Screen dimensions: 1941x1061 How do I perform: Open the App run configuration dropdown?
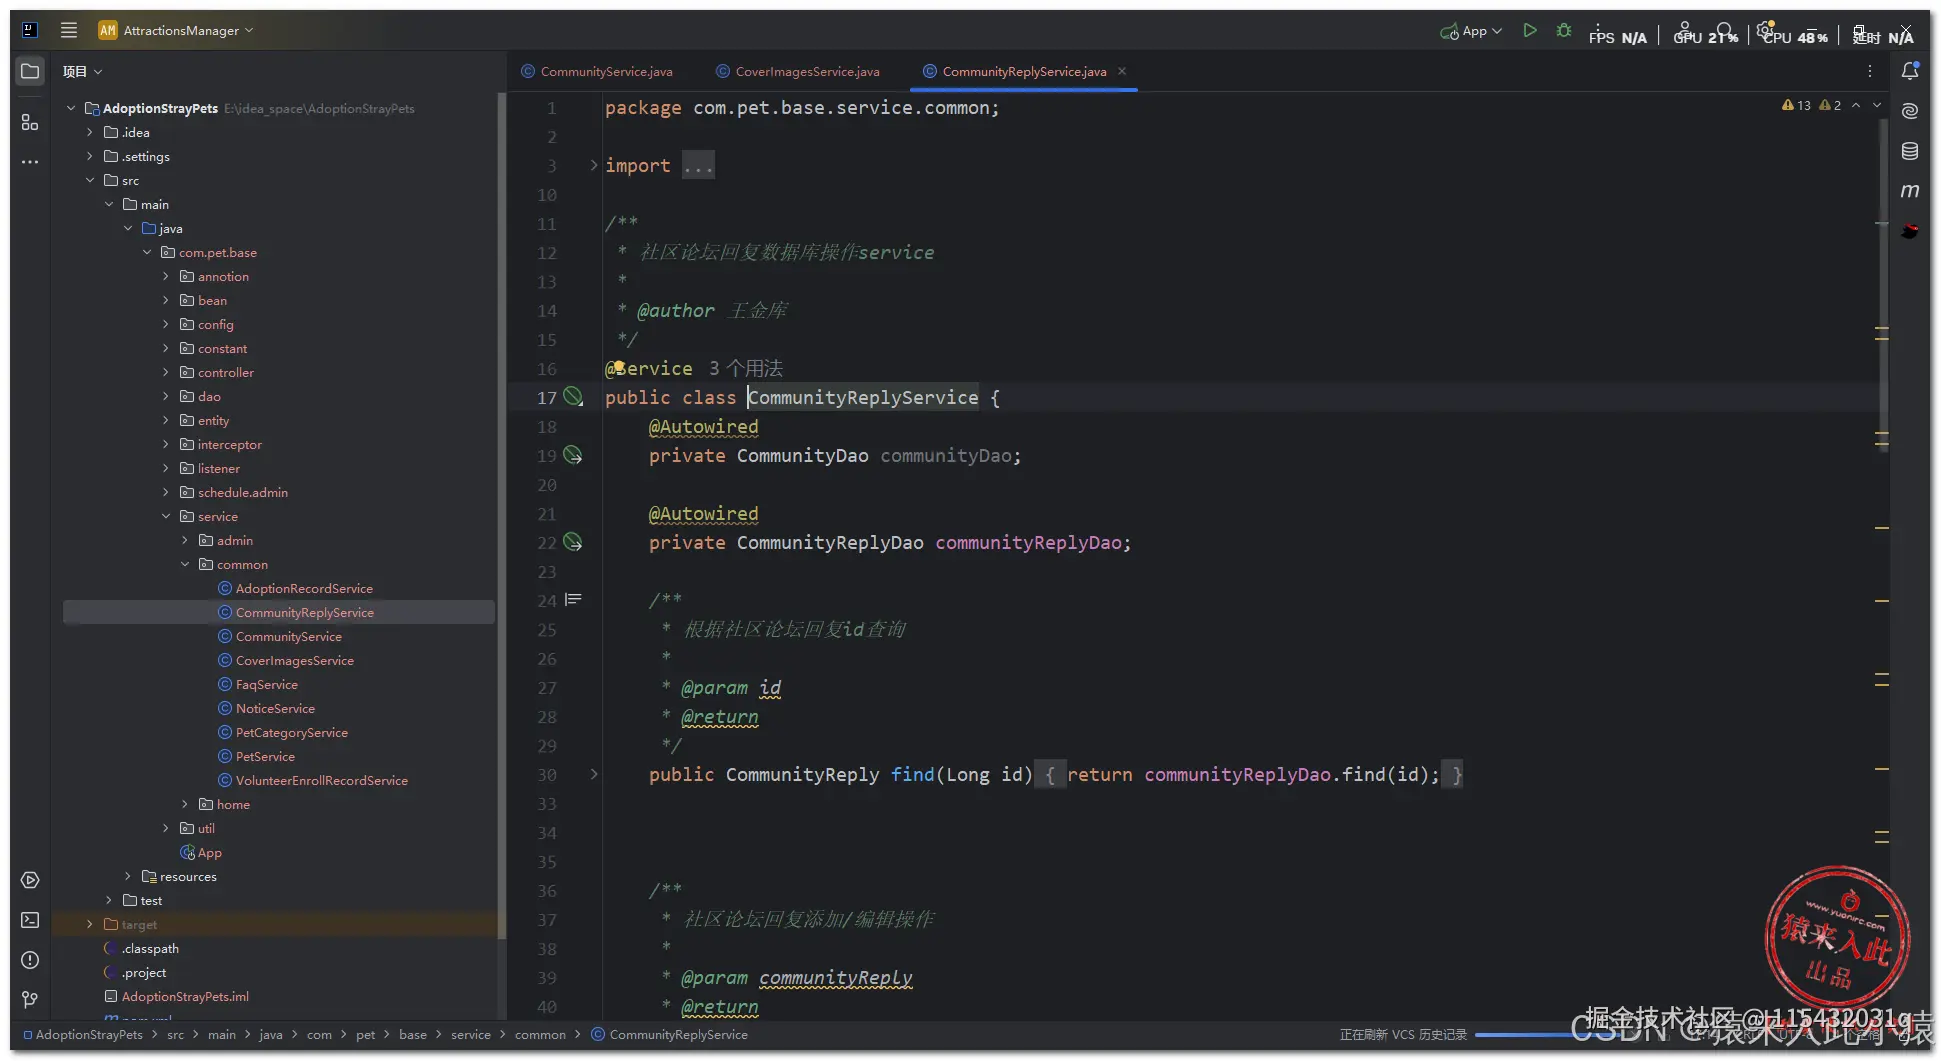[x=1471, y=31]
